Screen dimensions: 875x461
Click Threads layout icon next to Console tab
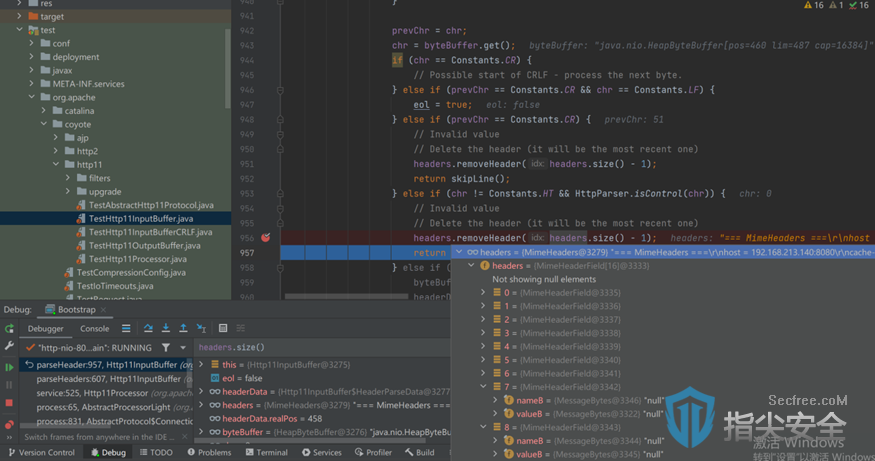pyautogui.click(x=126, y=329)
